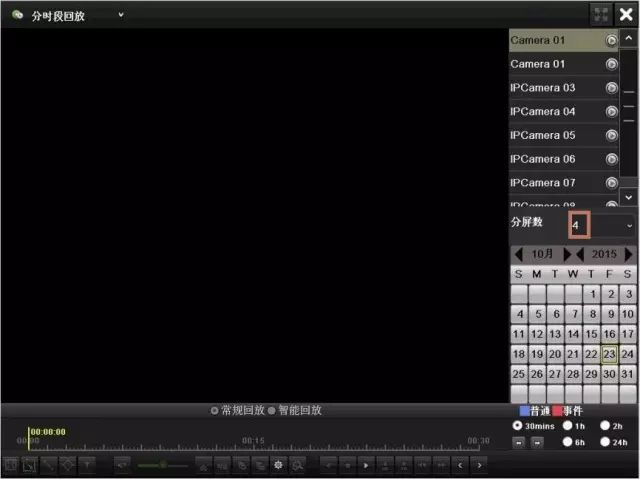Viewport: 640px width, 479px height.
Task: Start playback for IPCamera 05 via its play icon
Action: click(611, 135)
